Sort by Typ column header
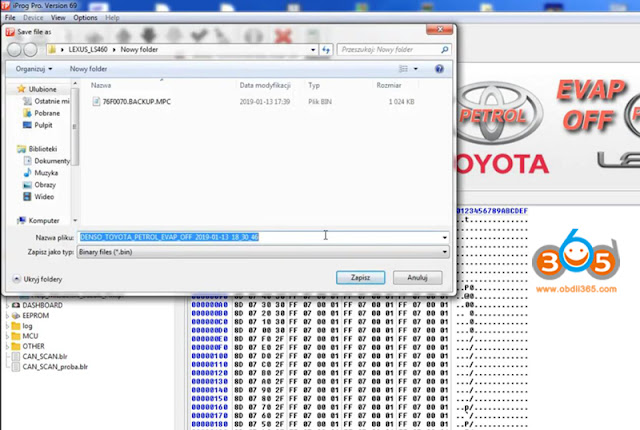 coord(314,85)
